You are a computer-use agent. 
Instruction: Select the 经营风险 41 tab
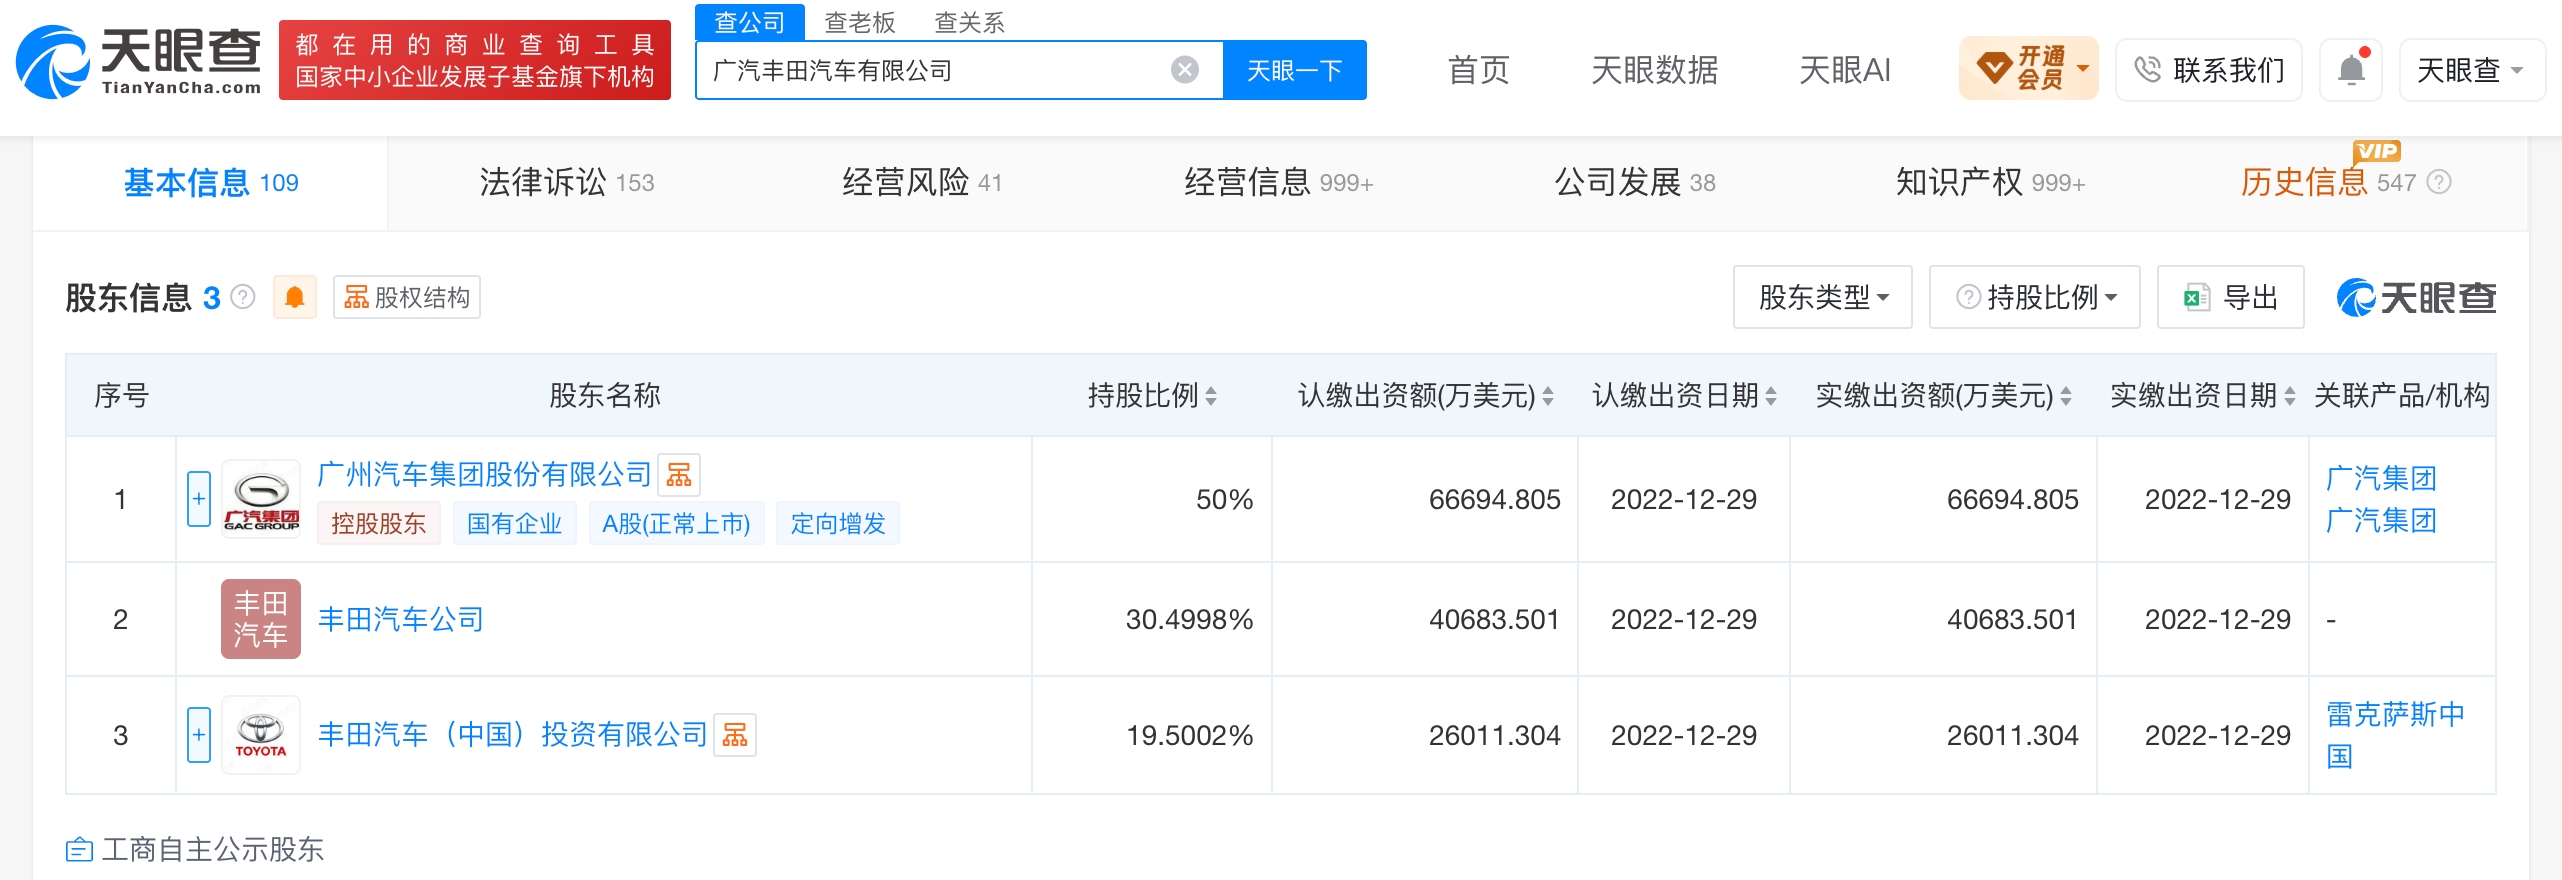point(922,182)
